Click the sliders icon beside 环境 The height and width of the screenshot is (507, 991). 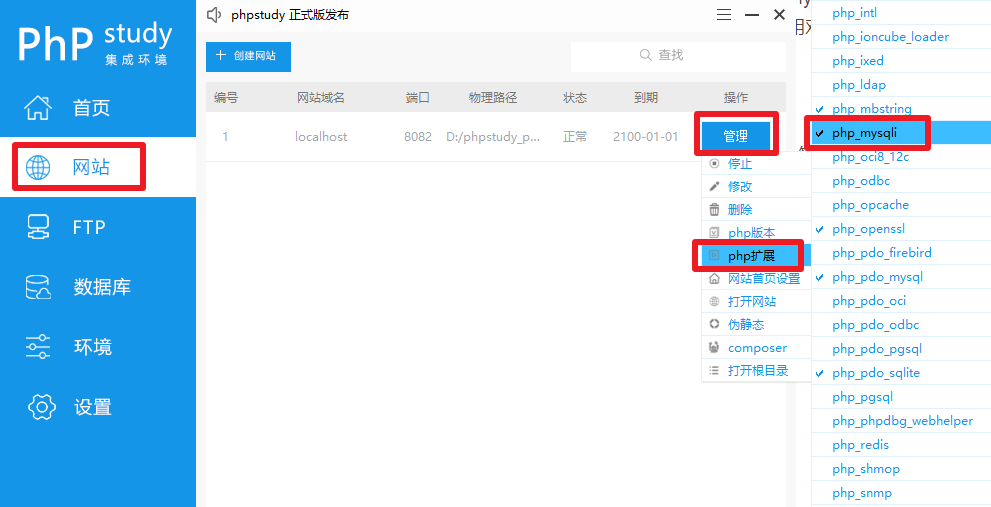[x=37, y=346]
